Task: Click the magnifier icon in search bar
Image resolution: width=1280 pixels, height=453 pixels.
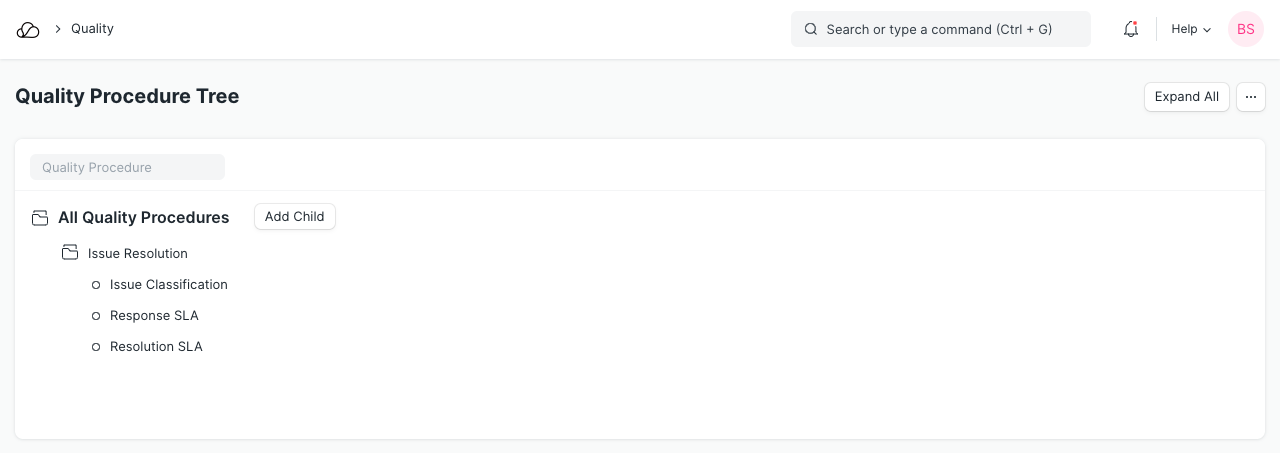Action: 811,29
